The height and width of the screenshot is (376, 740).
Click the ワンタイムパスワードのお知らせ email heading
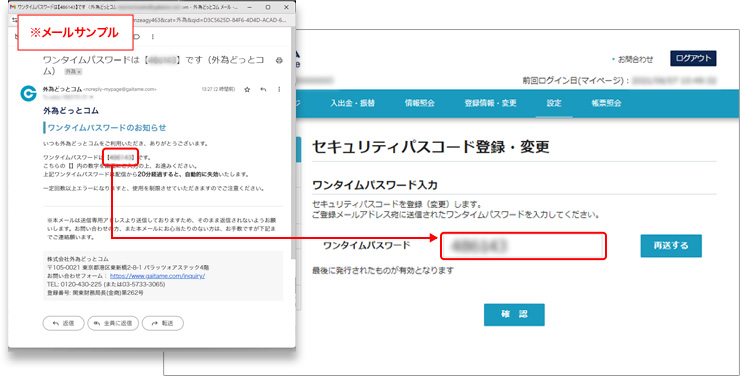click(107, 128)
